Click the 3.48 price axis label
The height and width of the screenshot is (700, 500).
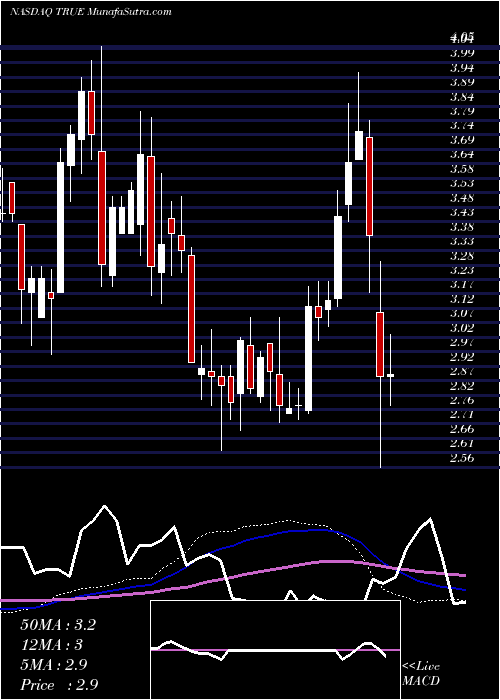click(x=462, y=198)
